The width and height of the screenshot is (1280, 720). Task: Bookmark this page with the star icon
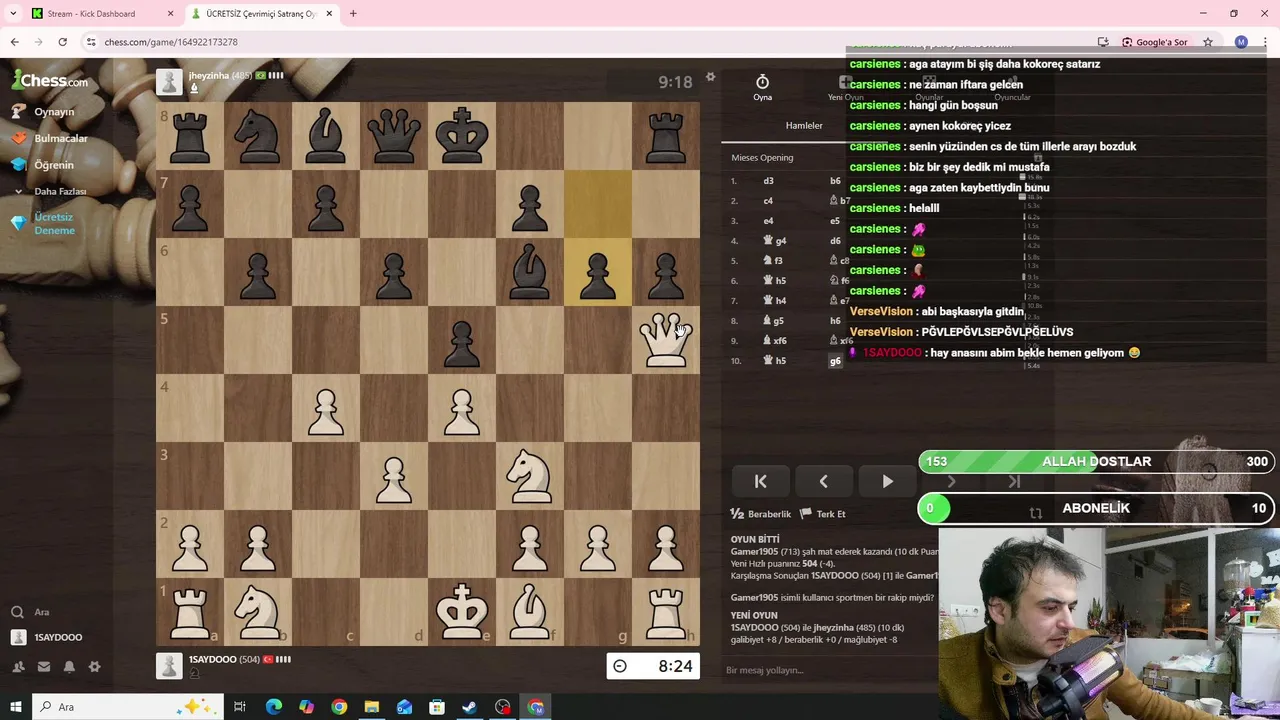tap(1208, 42)
